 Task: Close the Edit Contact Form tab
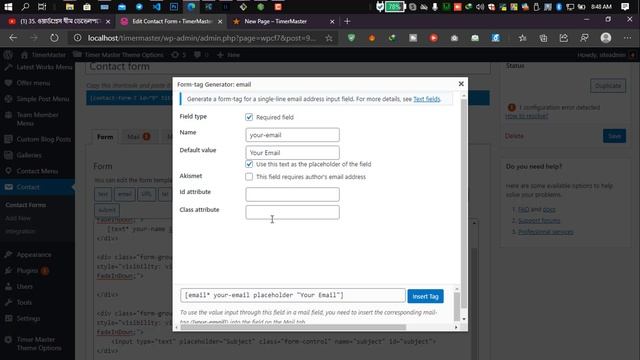point(220,21)
